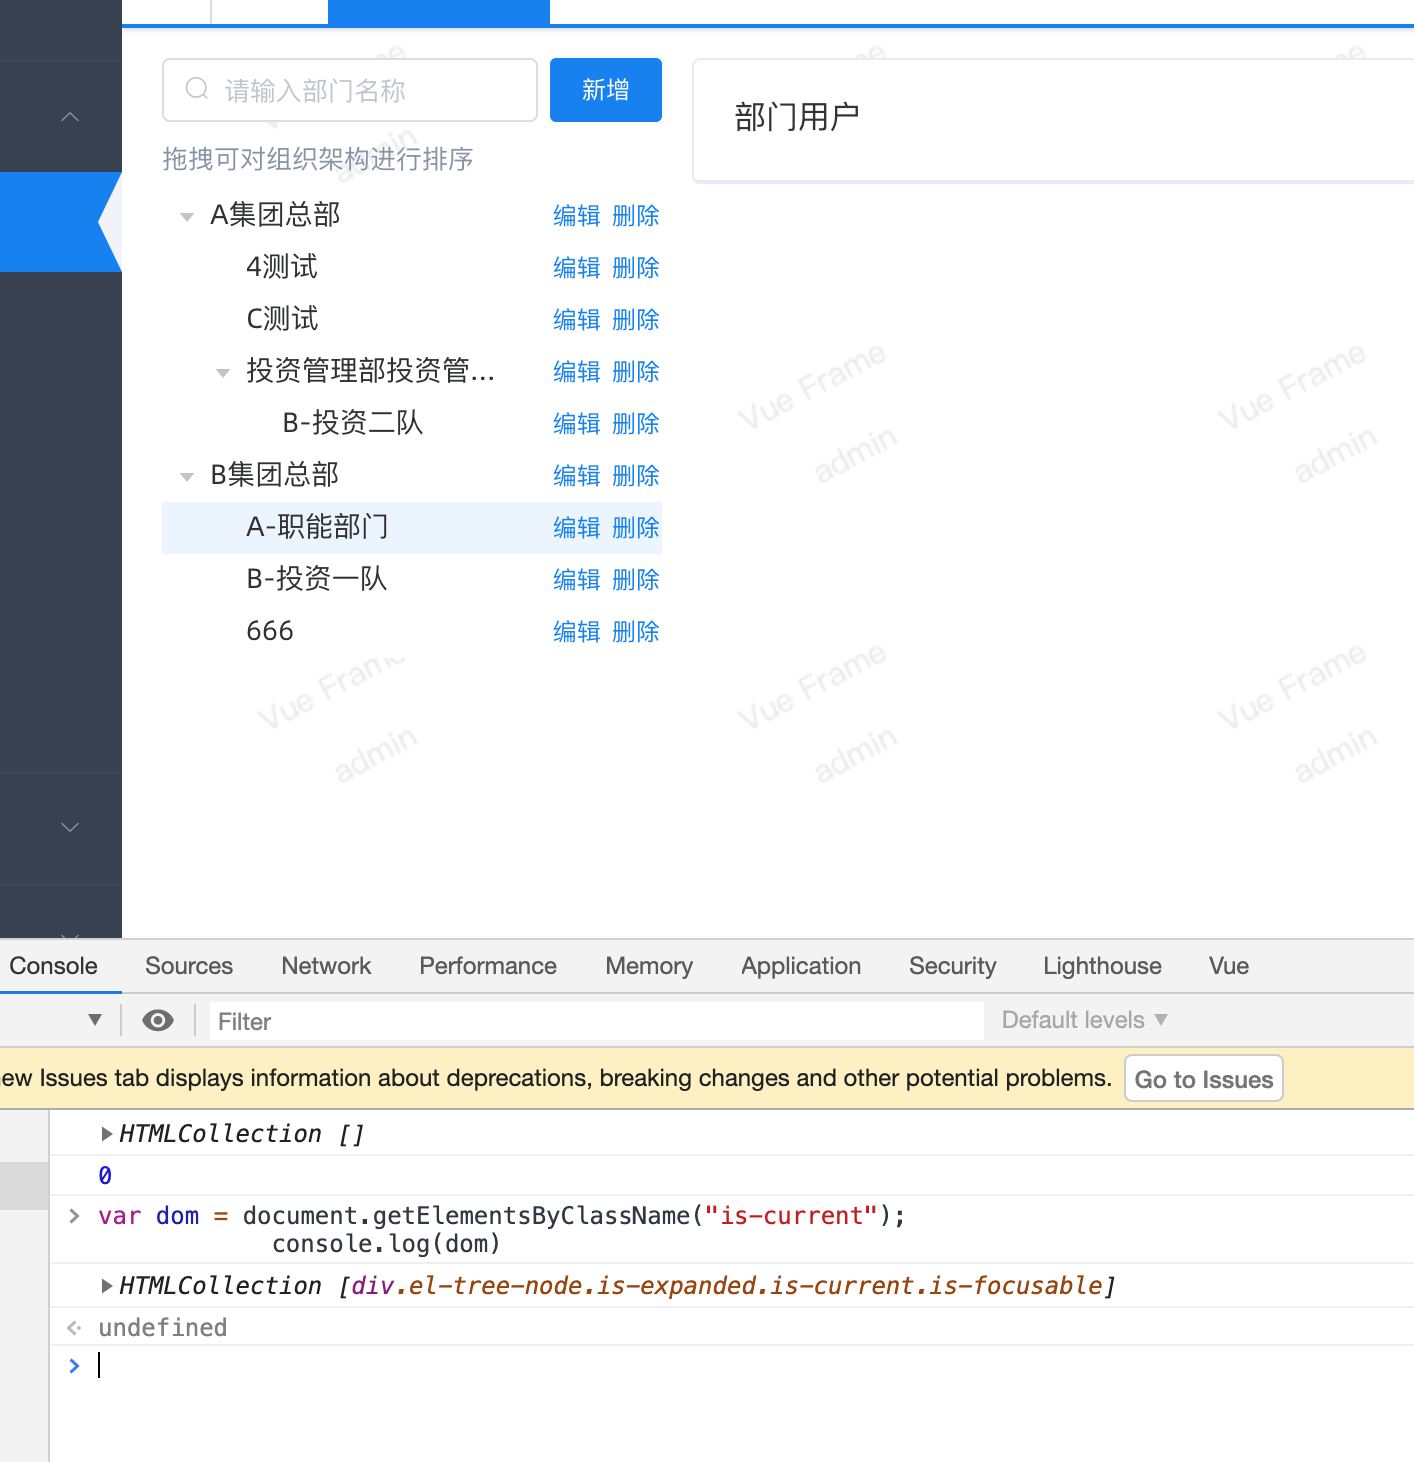Collapse the B集团总部 tree node

[x=186, y=476]
